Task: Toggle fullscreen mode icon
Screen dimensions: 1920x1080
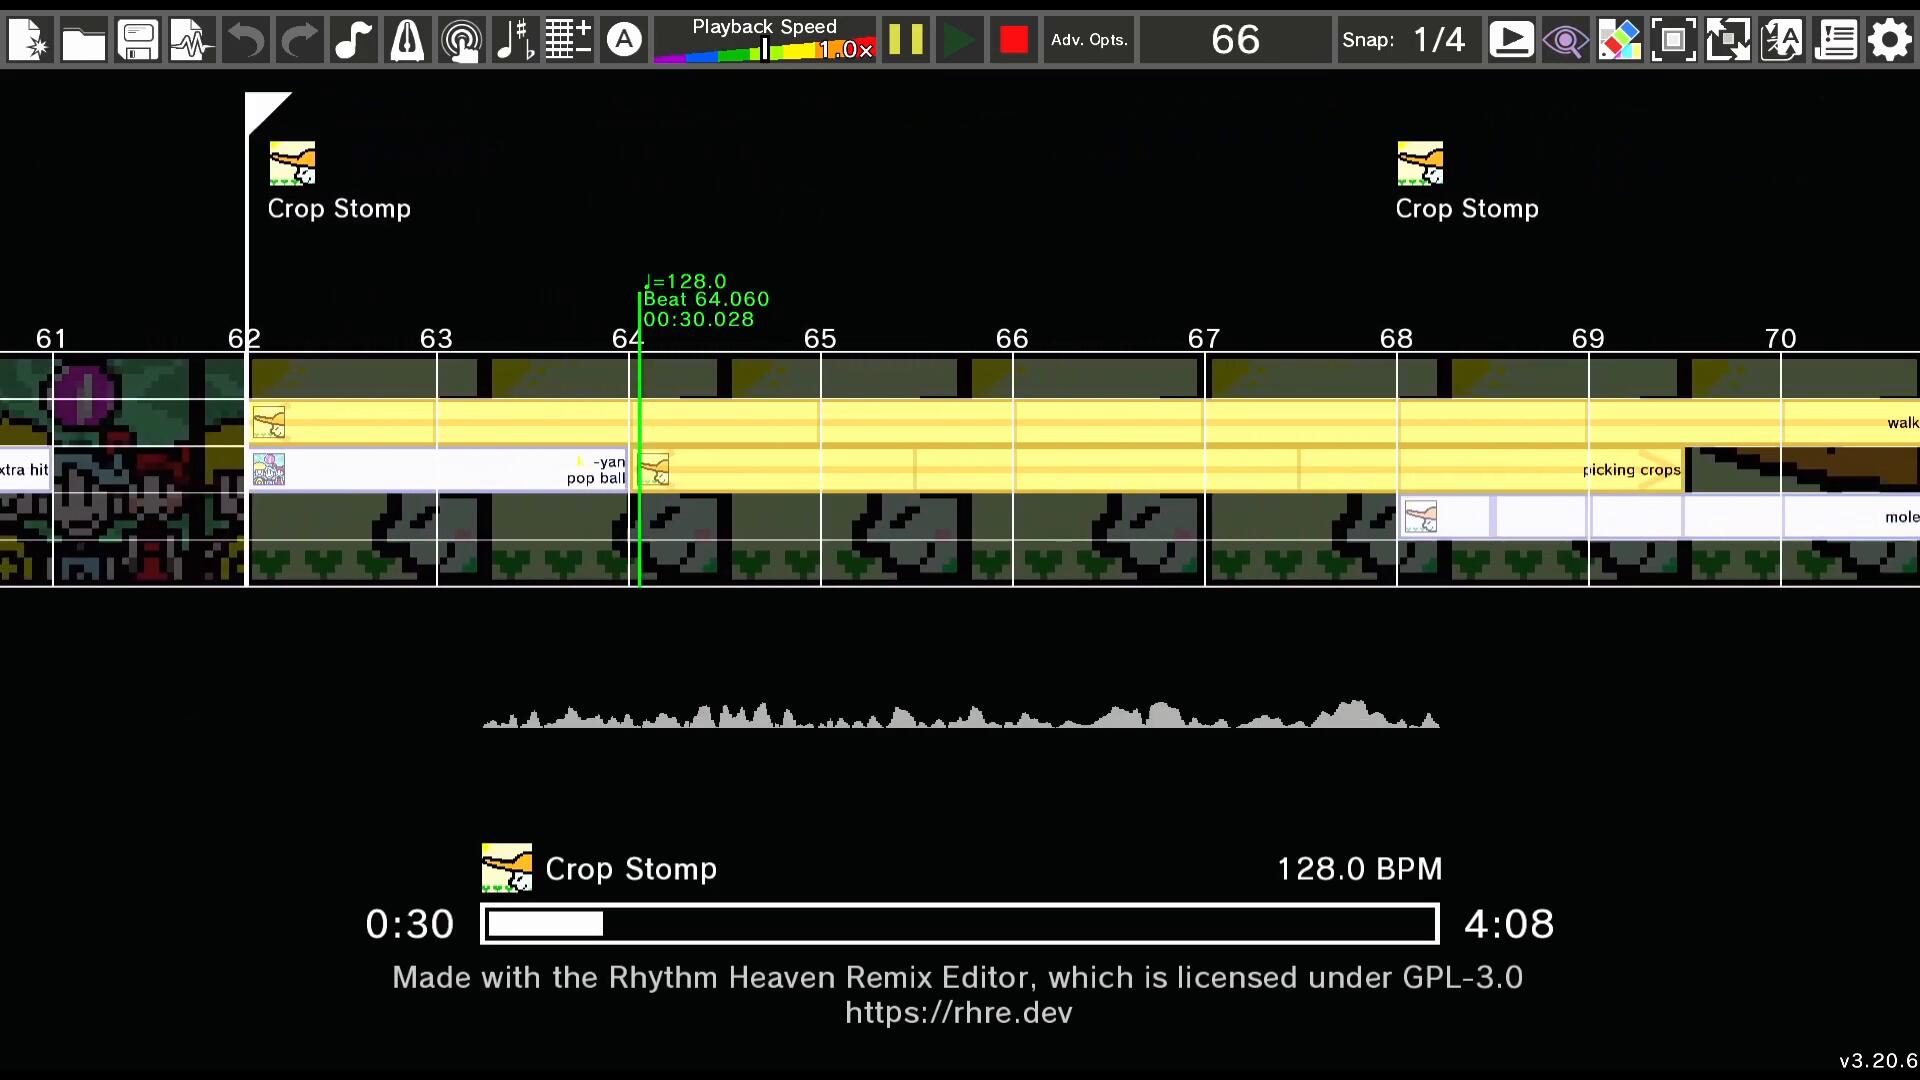Action: pyautogui.click(x=1673, y=41)
